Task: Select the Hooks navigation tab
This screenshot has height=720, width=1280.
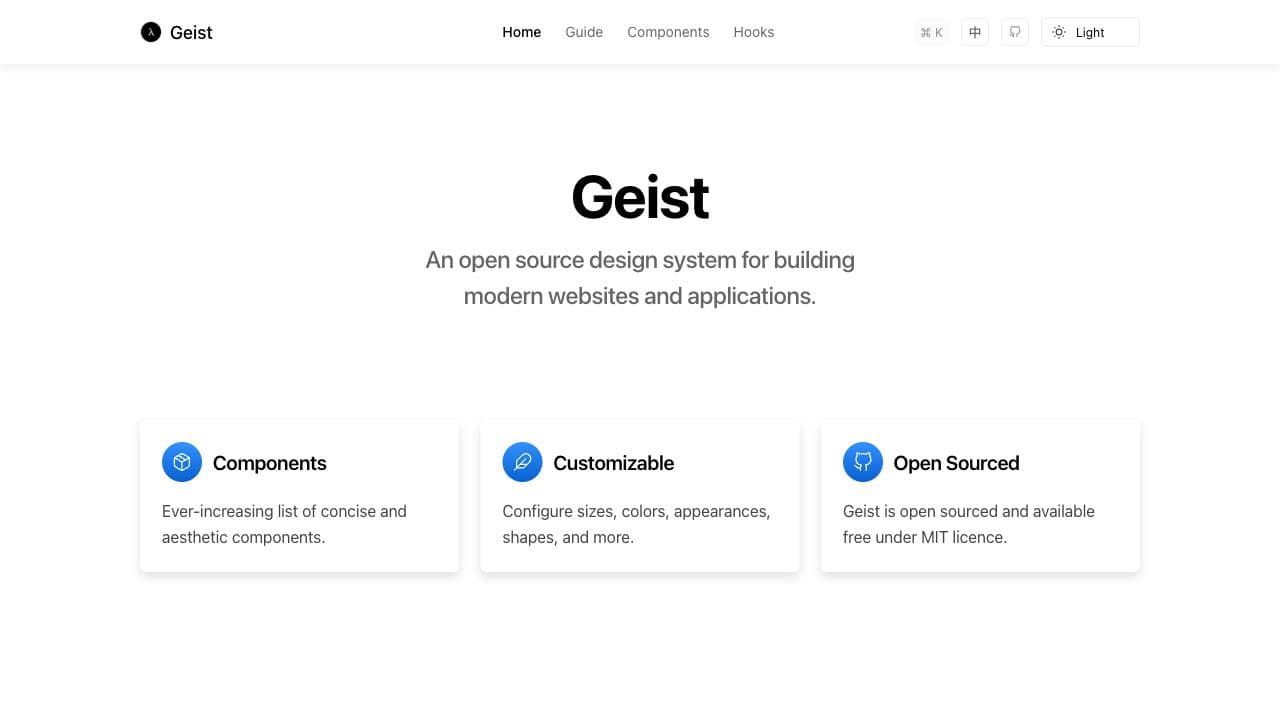Action: tap(753, 32)
